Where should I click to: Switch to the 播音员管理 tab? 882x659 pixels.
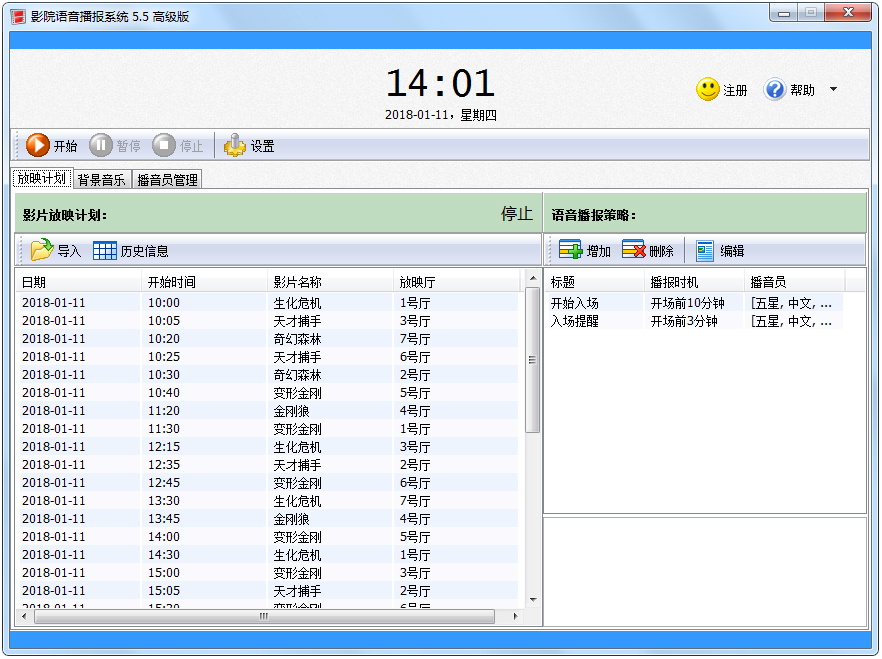pos(168,180)
